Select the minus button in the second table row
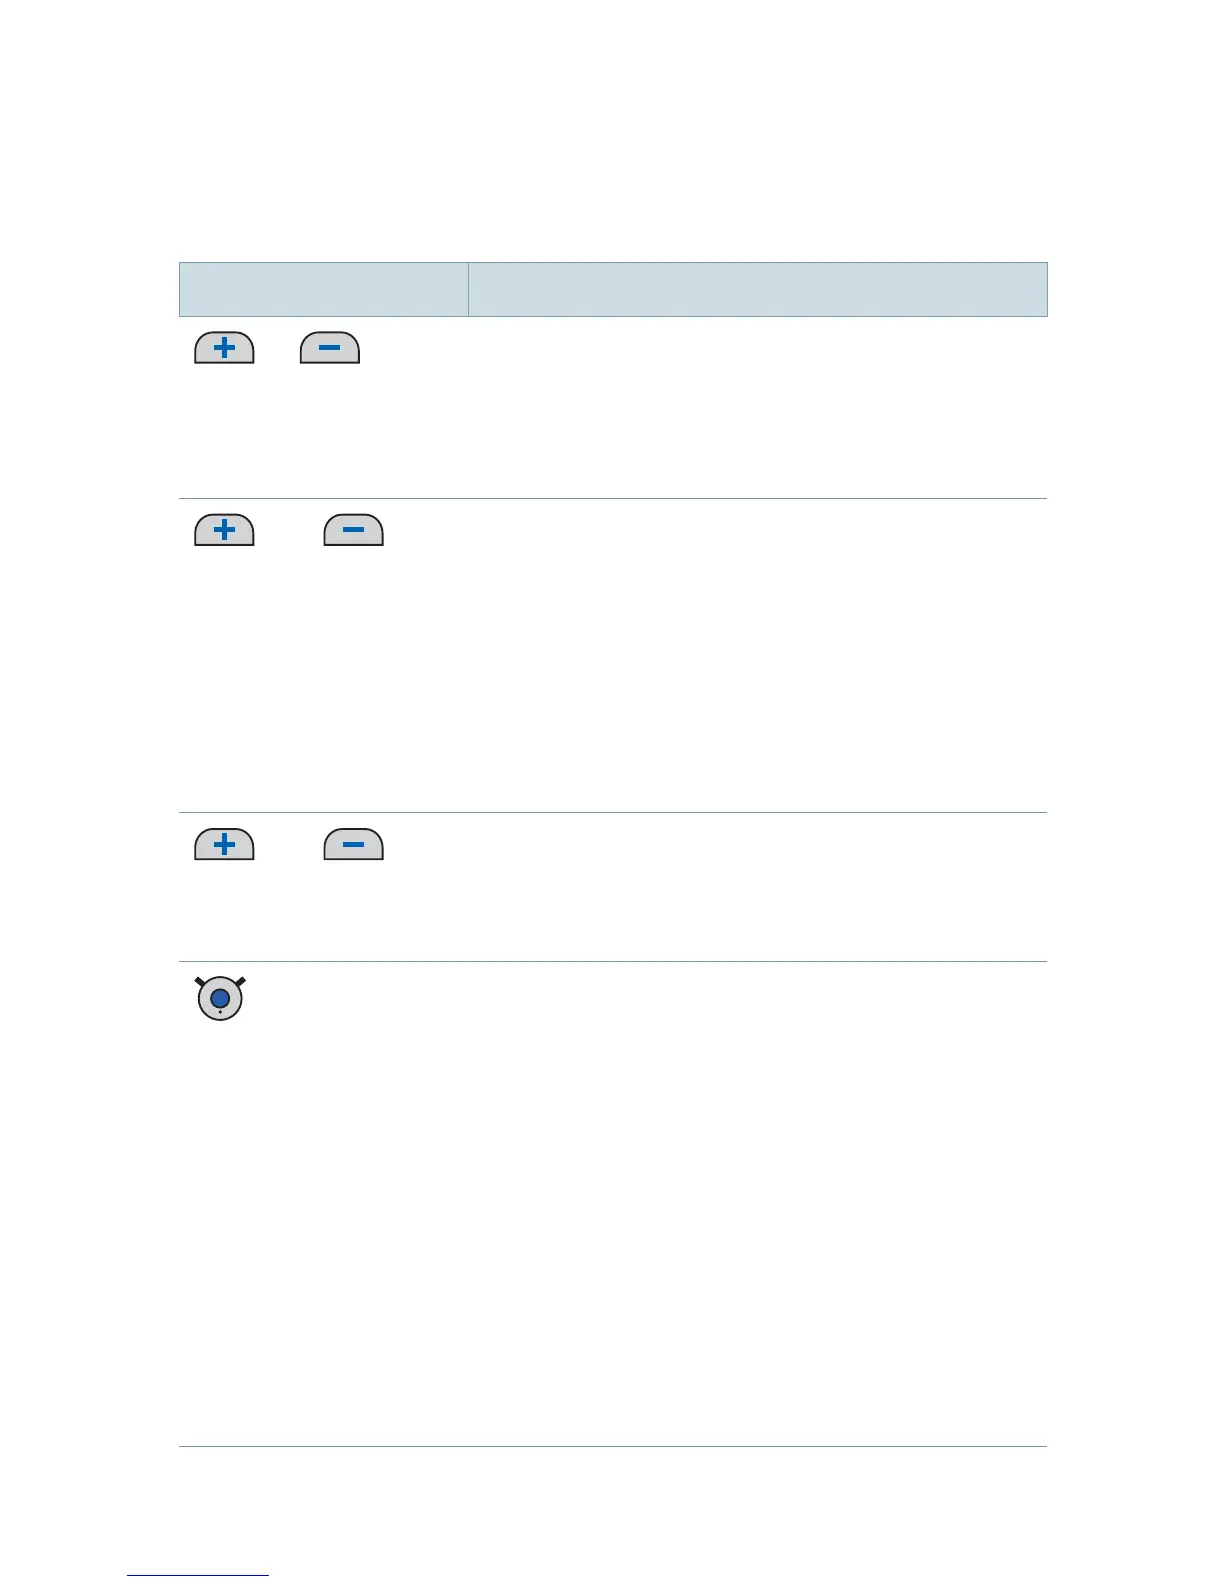 pyautogui.click(x=354, y=530)
